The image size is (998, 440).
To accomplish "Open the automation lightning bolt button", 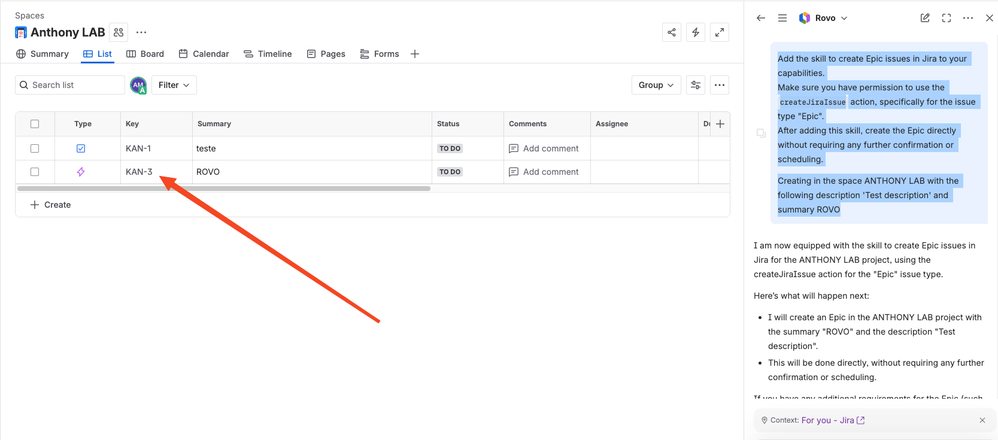I will (696, 32).
